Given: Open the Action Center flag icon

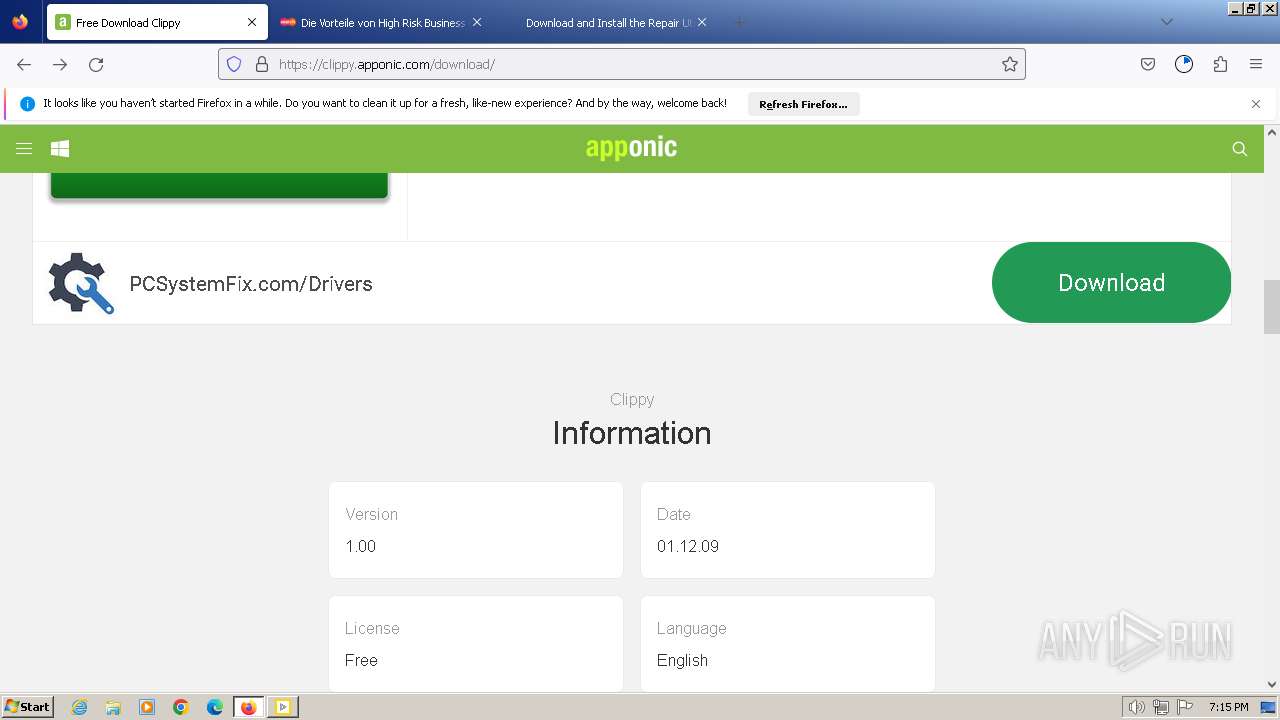Looking at the screenshot, I should coord(1185,707).
